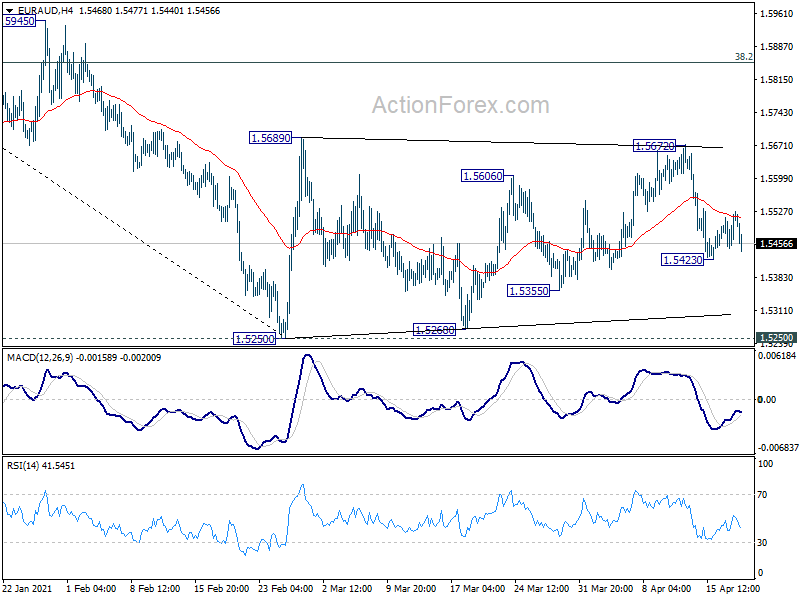Click the 1.59610 price axis value
Viewport: 800px width, 600px height.
777,14
